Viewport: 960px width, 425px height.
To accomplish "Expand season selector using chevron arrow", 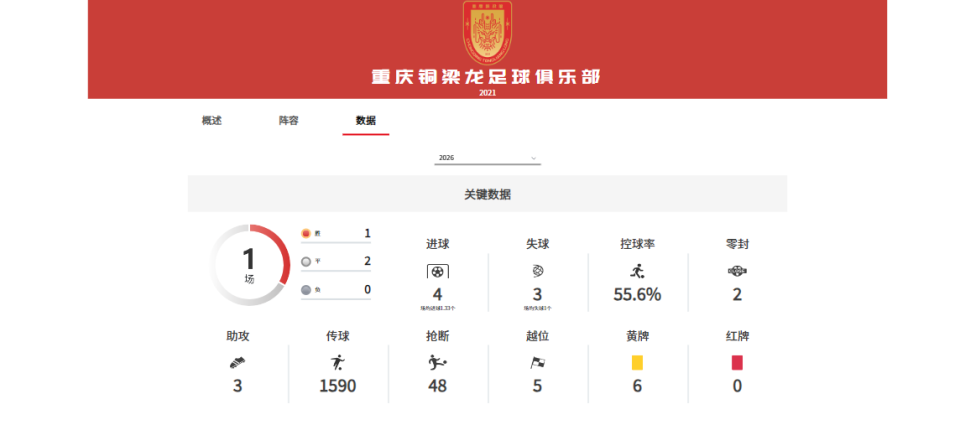I will click(534, 158).
